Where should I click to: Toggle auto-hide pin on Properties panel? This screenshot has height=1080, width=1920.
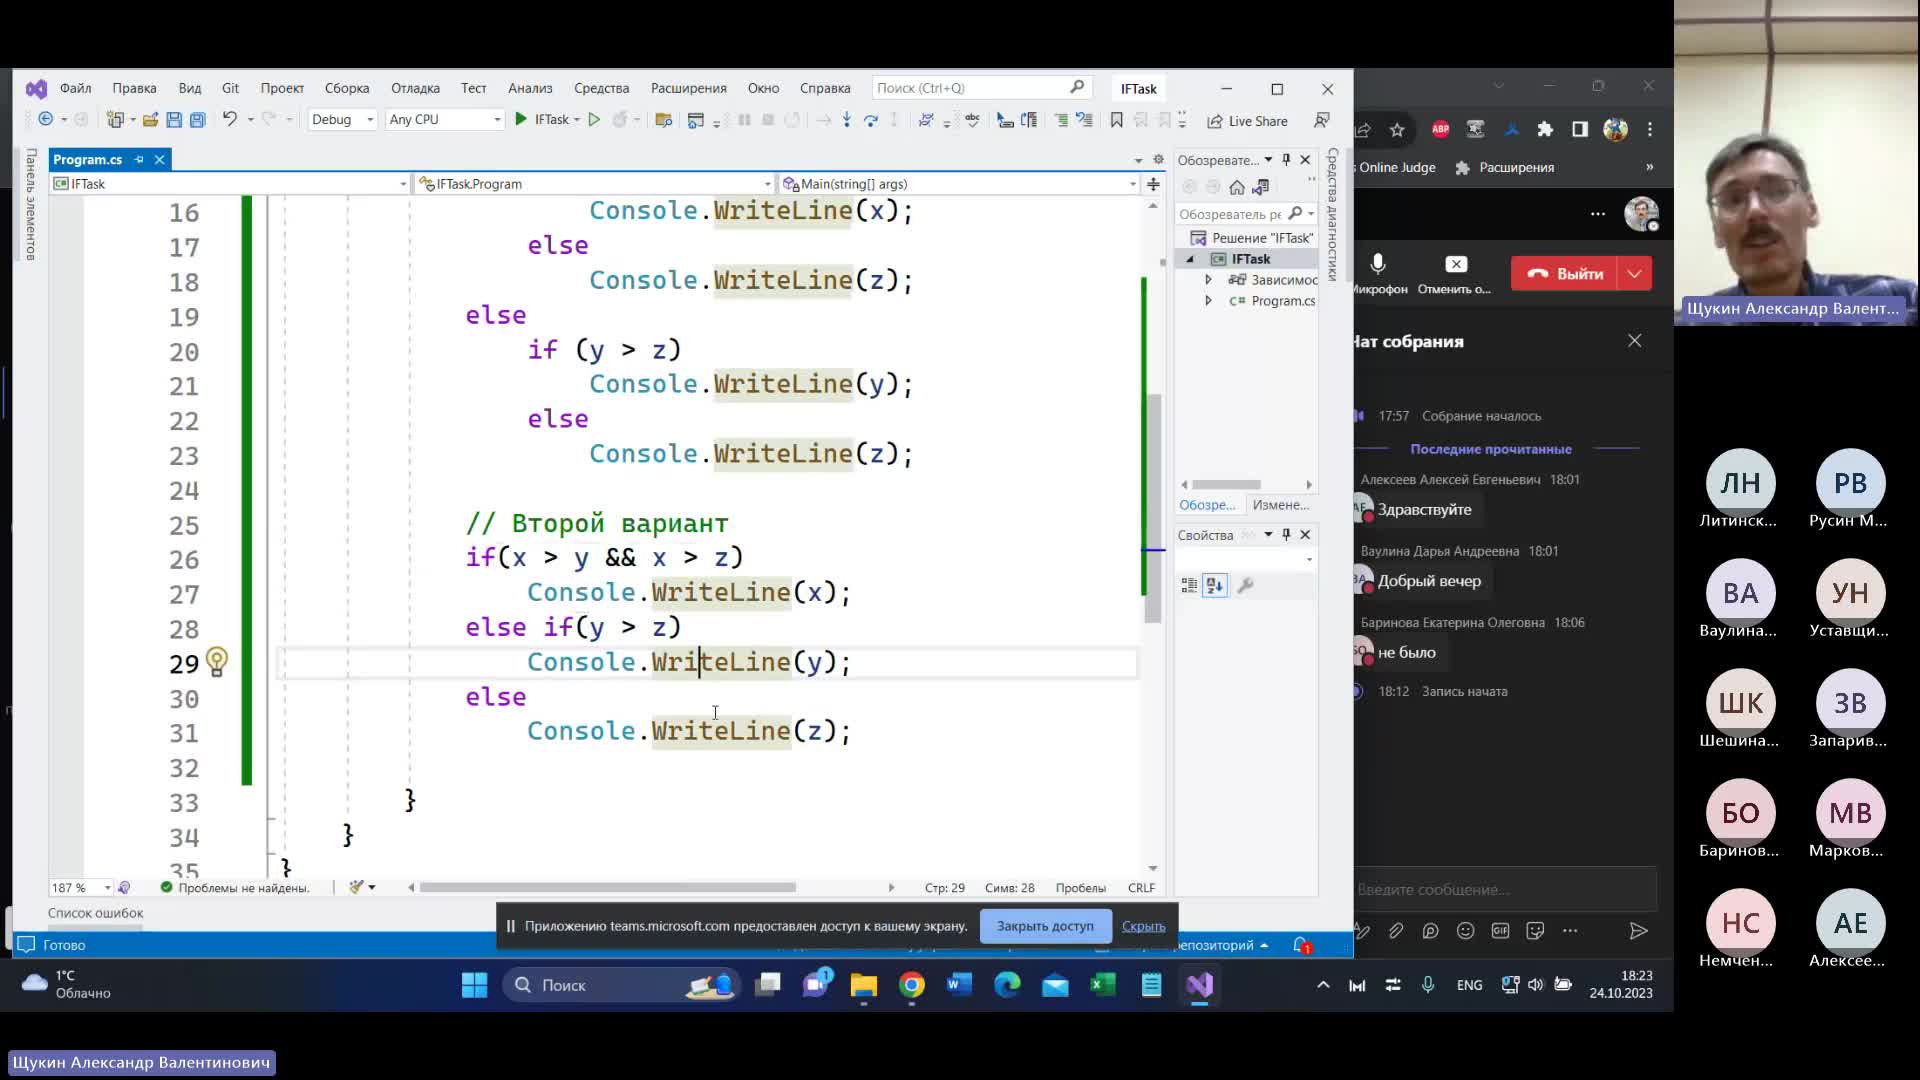[x=1287, y=535]
